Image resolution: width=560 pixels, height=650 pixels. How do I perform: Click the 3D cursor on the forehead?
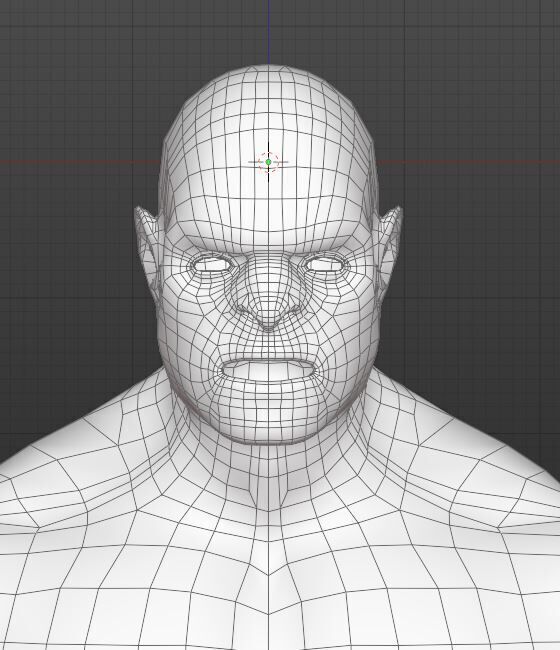[268, 162]
